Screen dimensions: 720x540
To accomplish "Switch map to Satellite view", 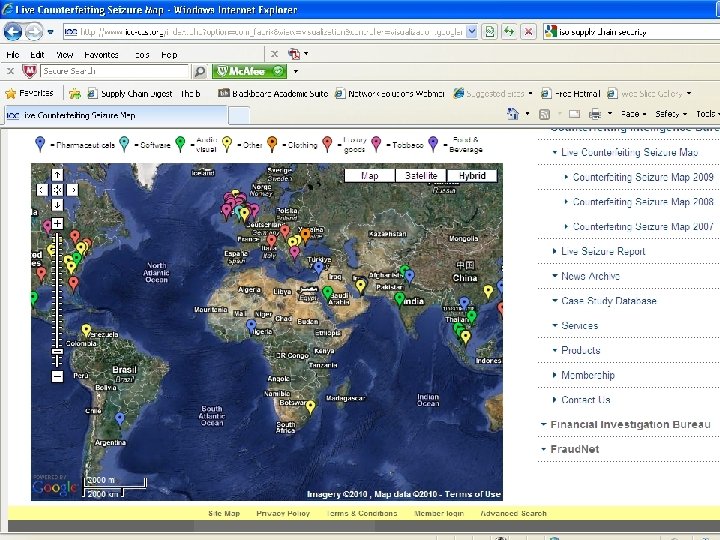I will pos(421,176).
